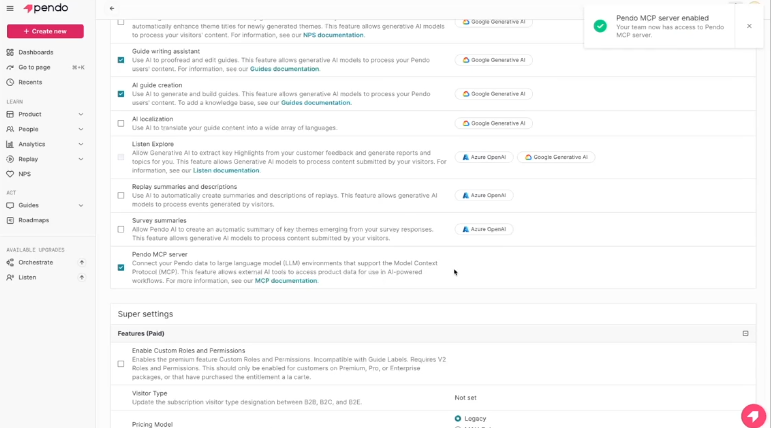Viewport: 771px width, 428px height.
Task: Collapse the Features (Paid) section
Action: pos(745,334)
